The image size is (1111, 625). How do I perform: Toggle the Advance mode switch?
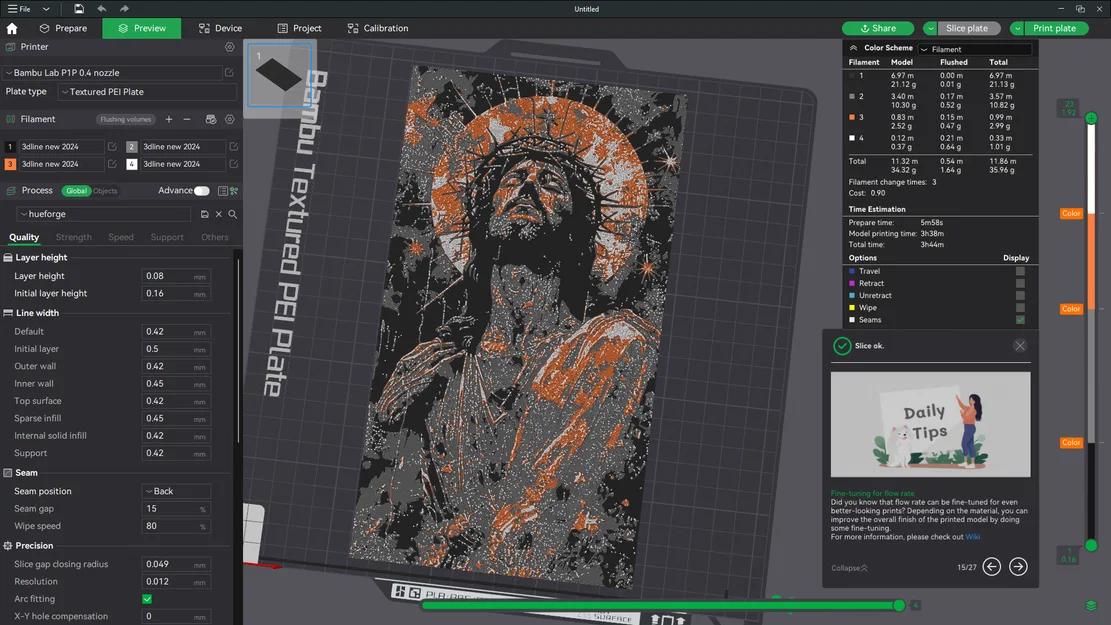pos(202,191)
